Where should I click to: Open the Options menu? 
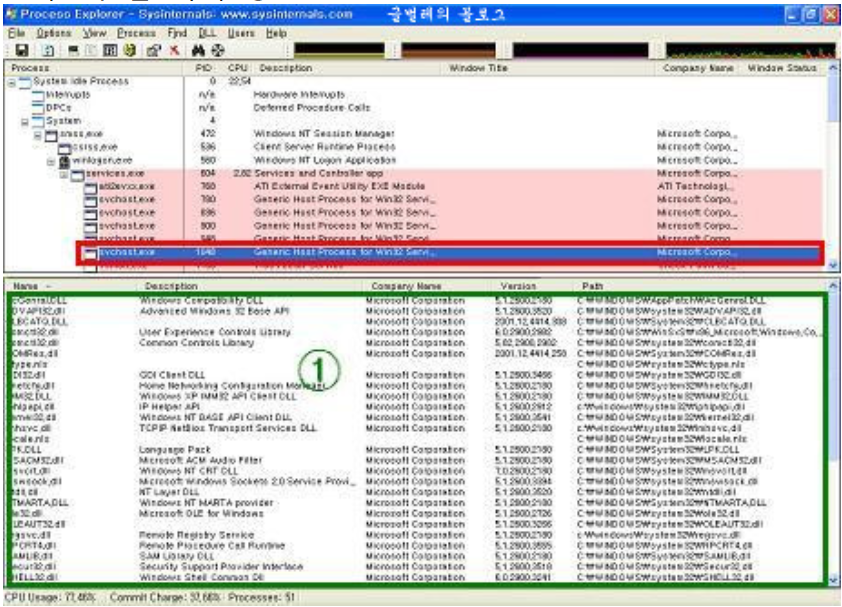pyautogui.click(x=54, y=33)
